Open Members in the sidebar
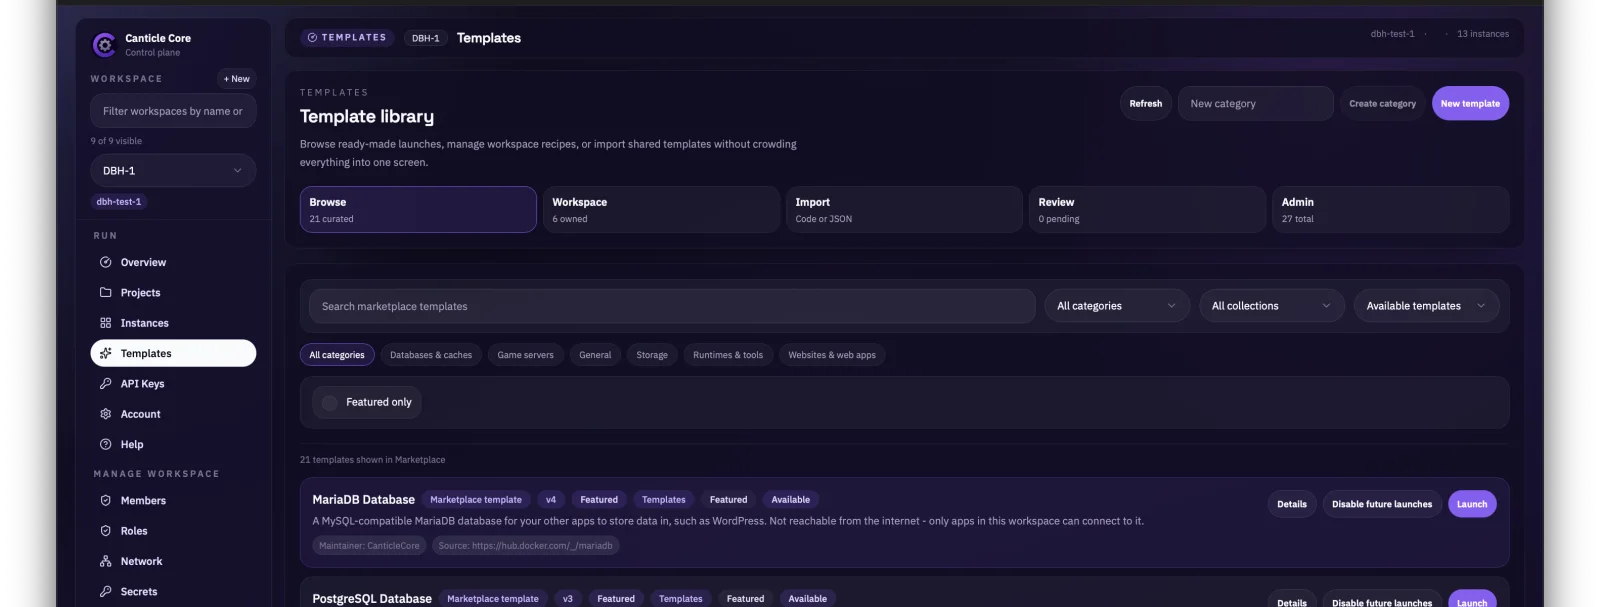 pyautogui.click(x=173, y=500)
